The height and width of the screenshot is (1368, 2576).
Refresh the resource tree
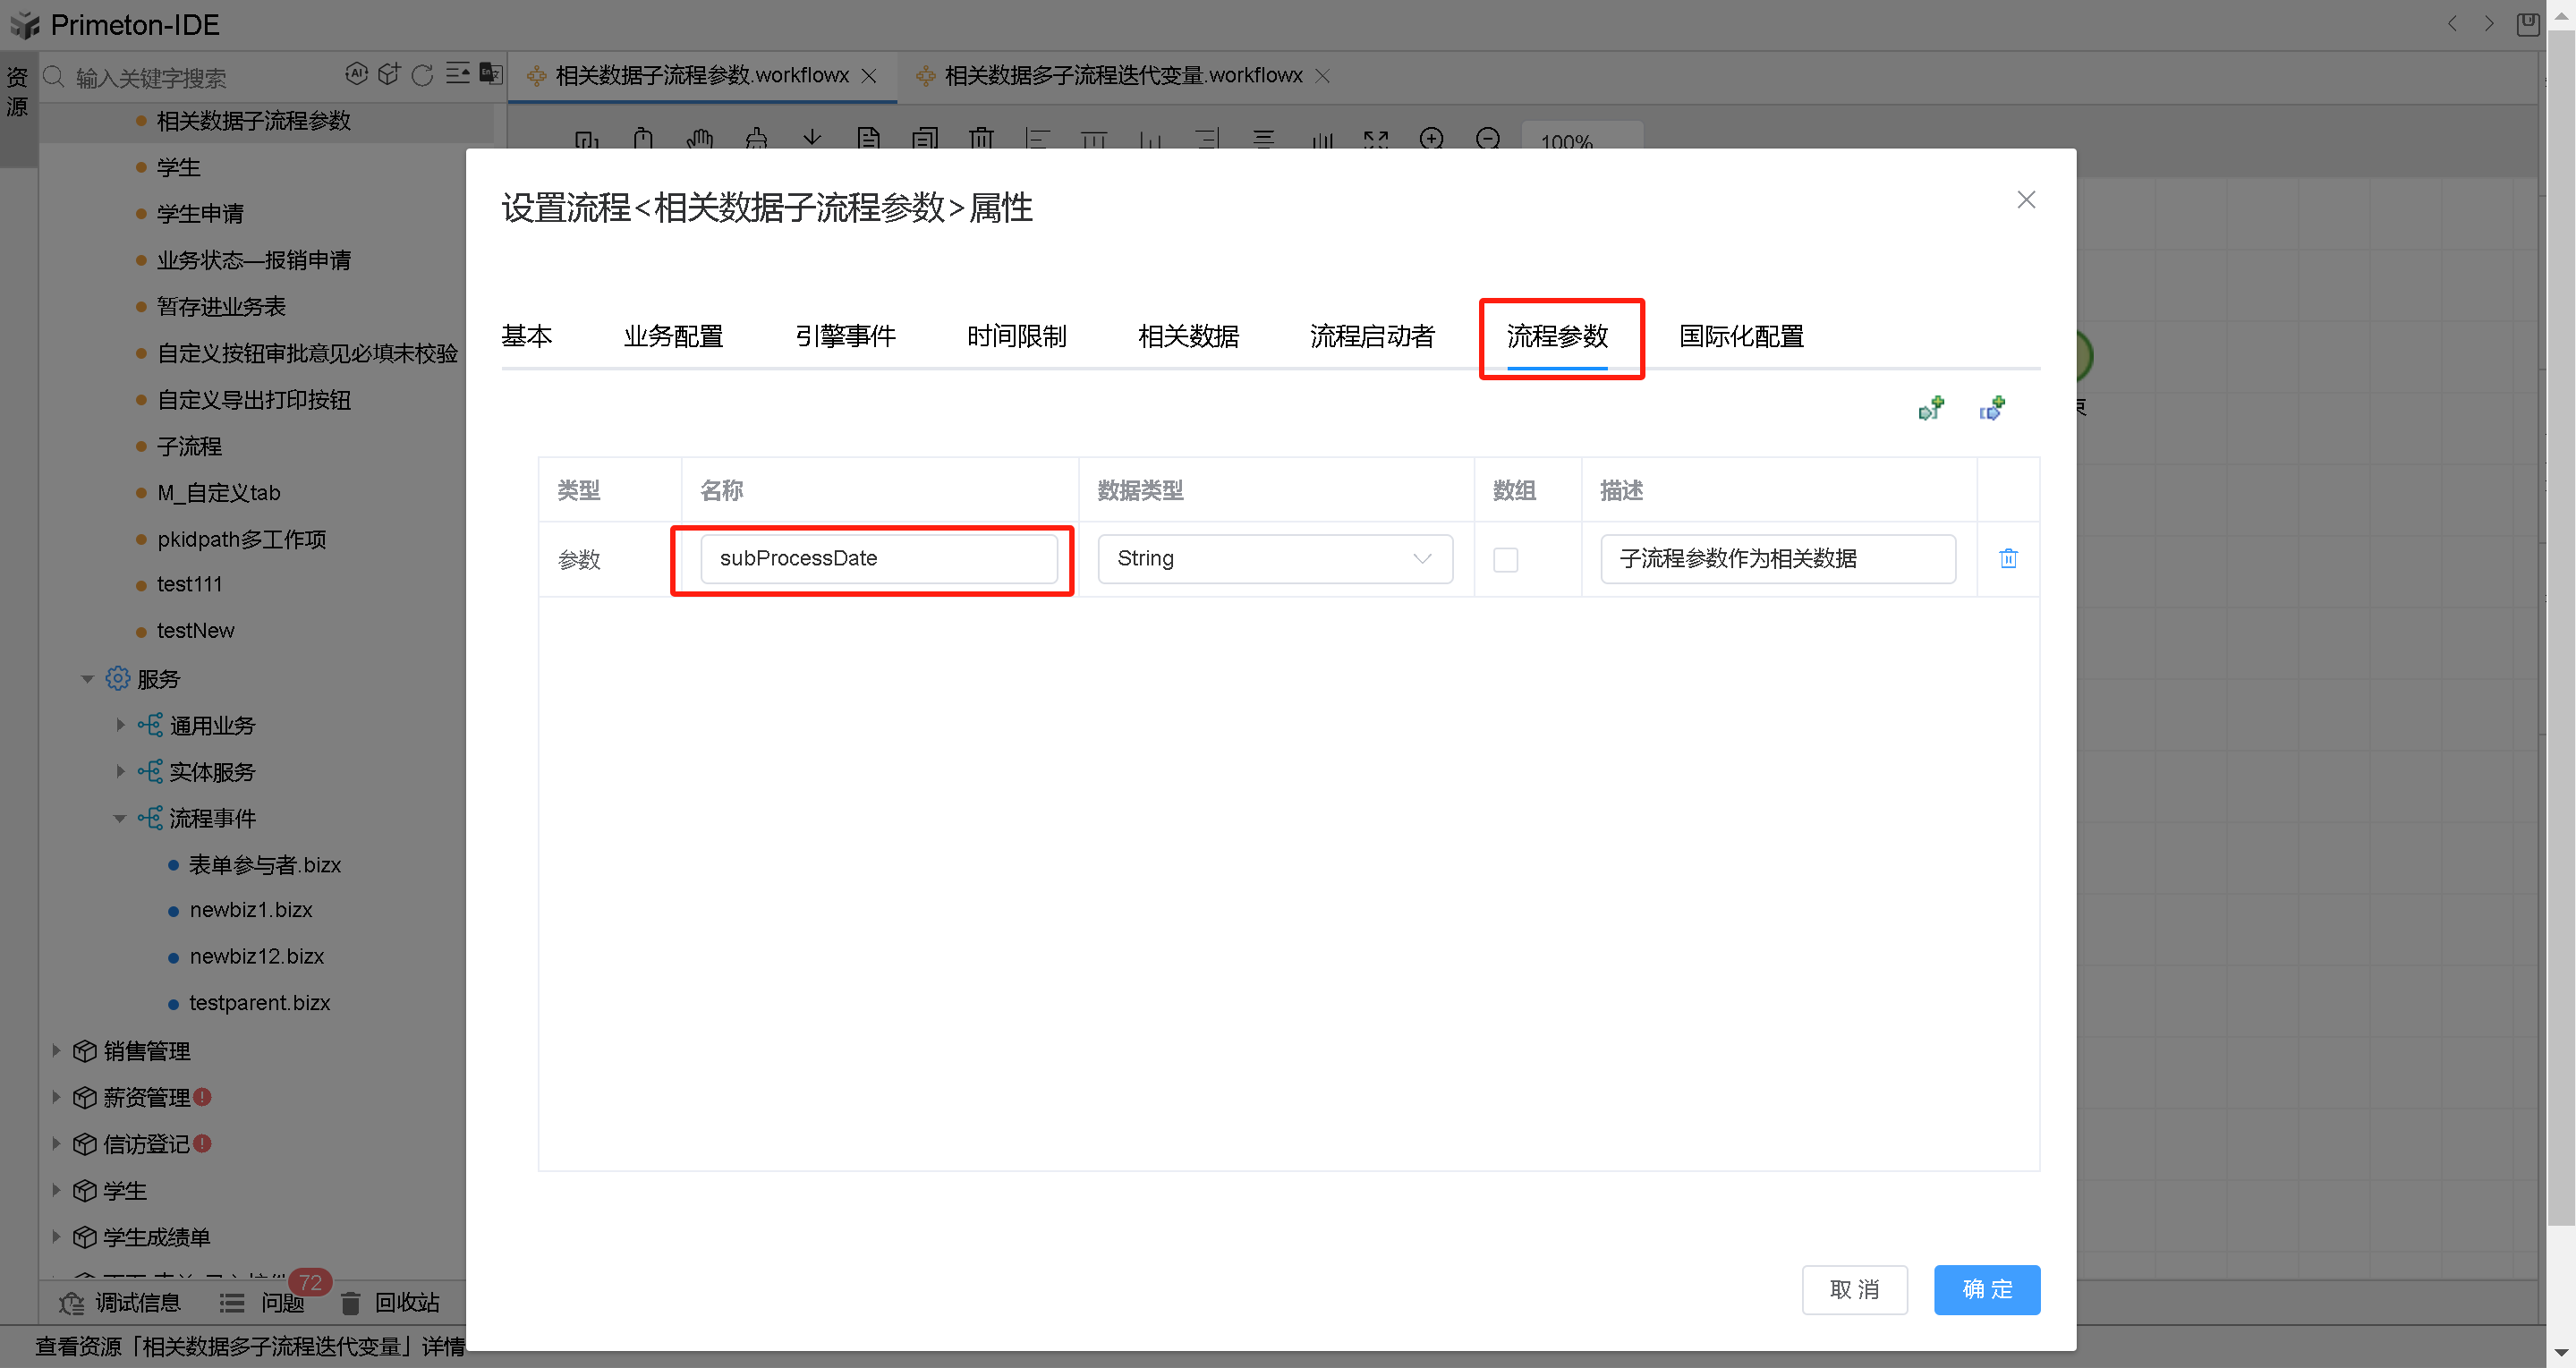pos(423,73)
